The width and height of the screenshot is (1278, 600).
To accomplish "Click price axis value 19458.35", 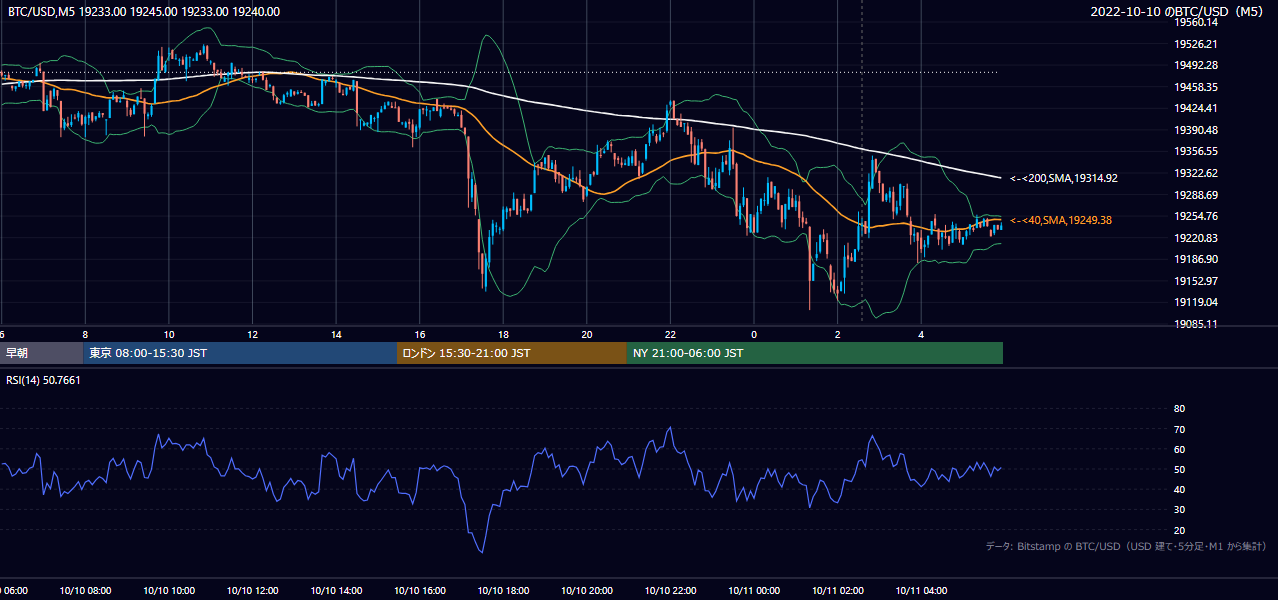I will 1195,87.
